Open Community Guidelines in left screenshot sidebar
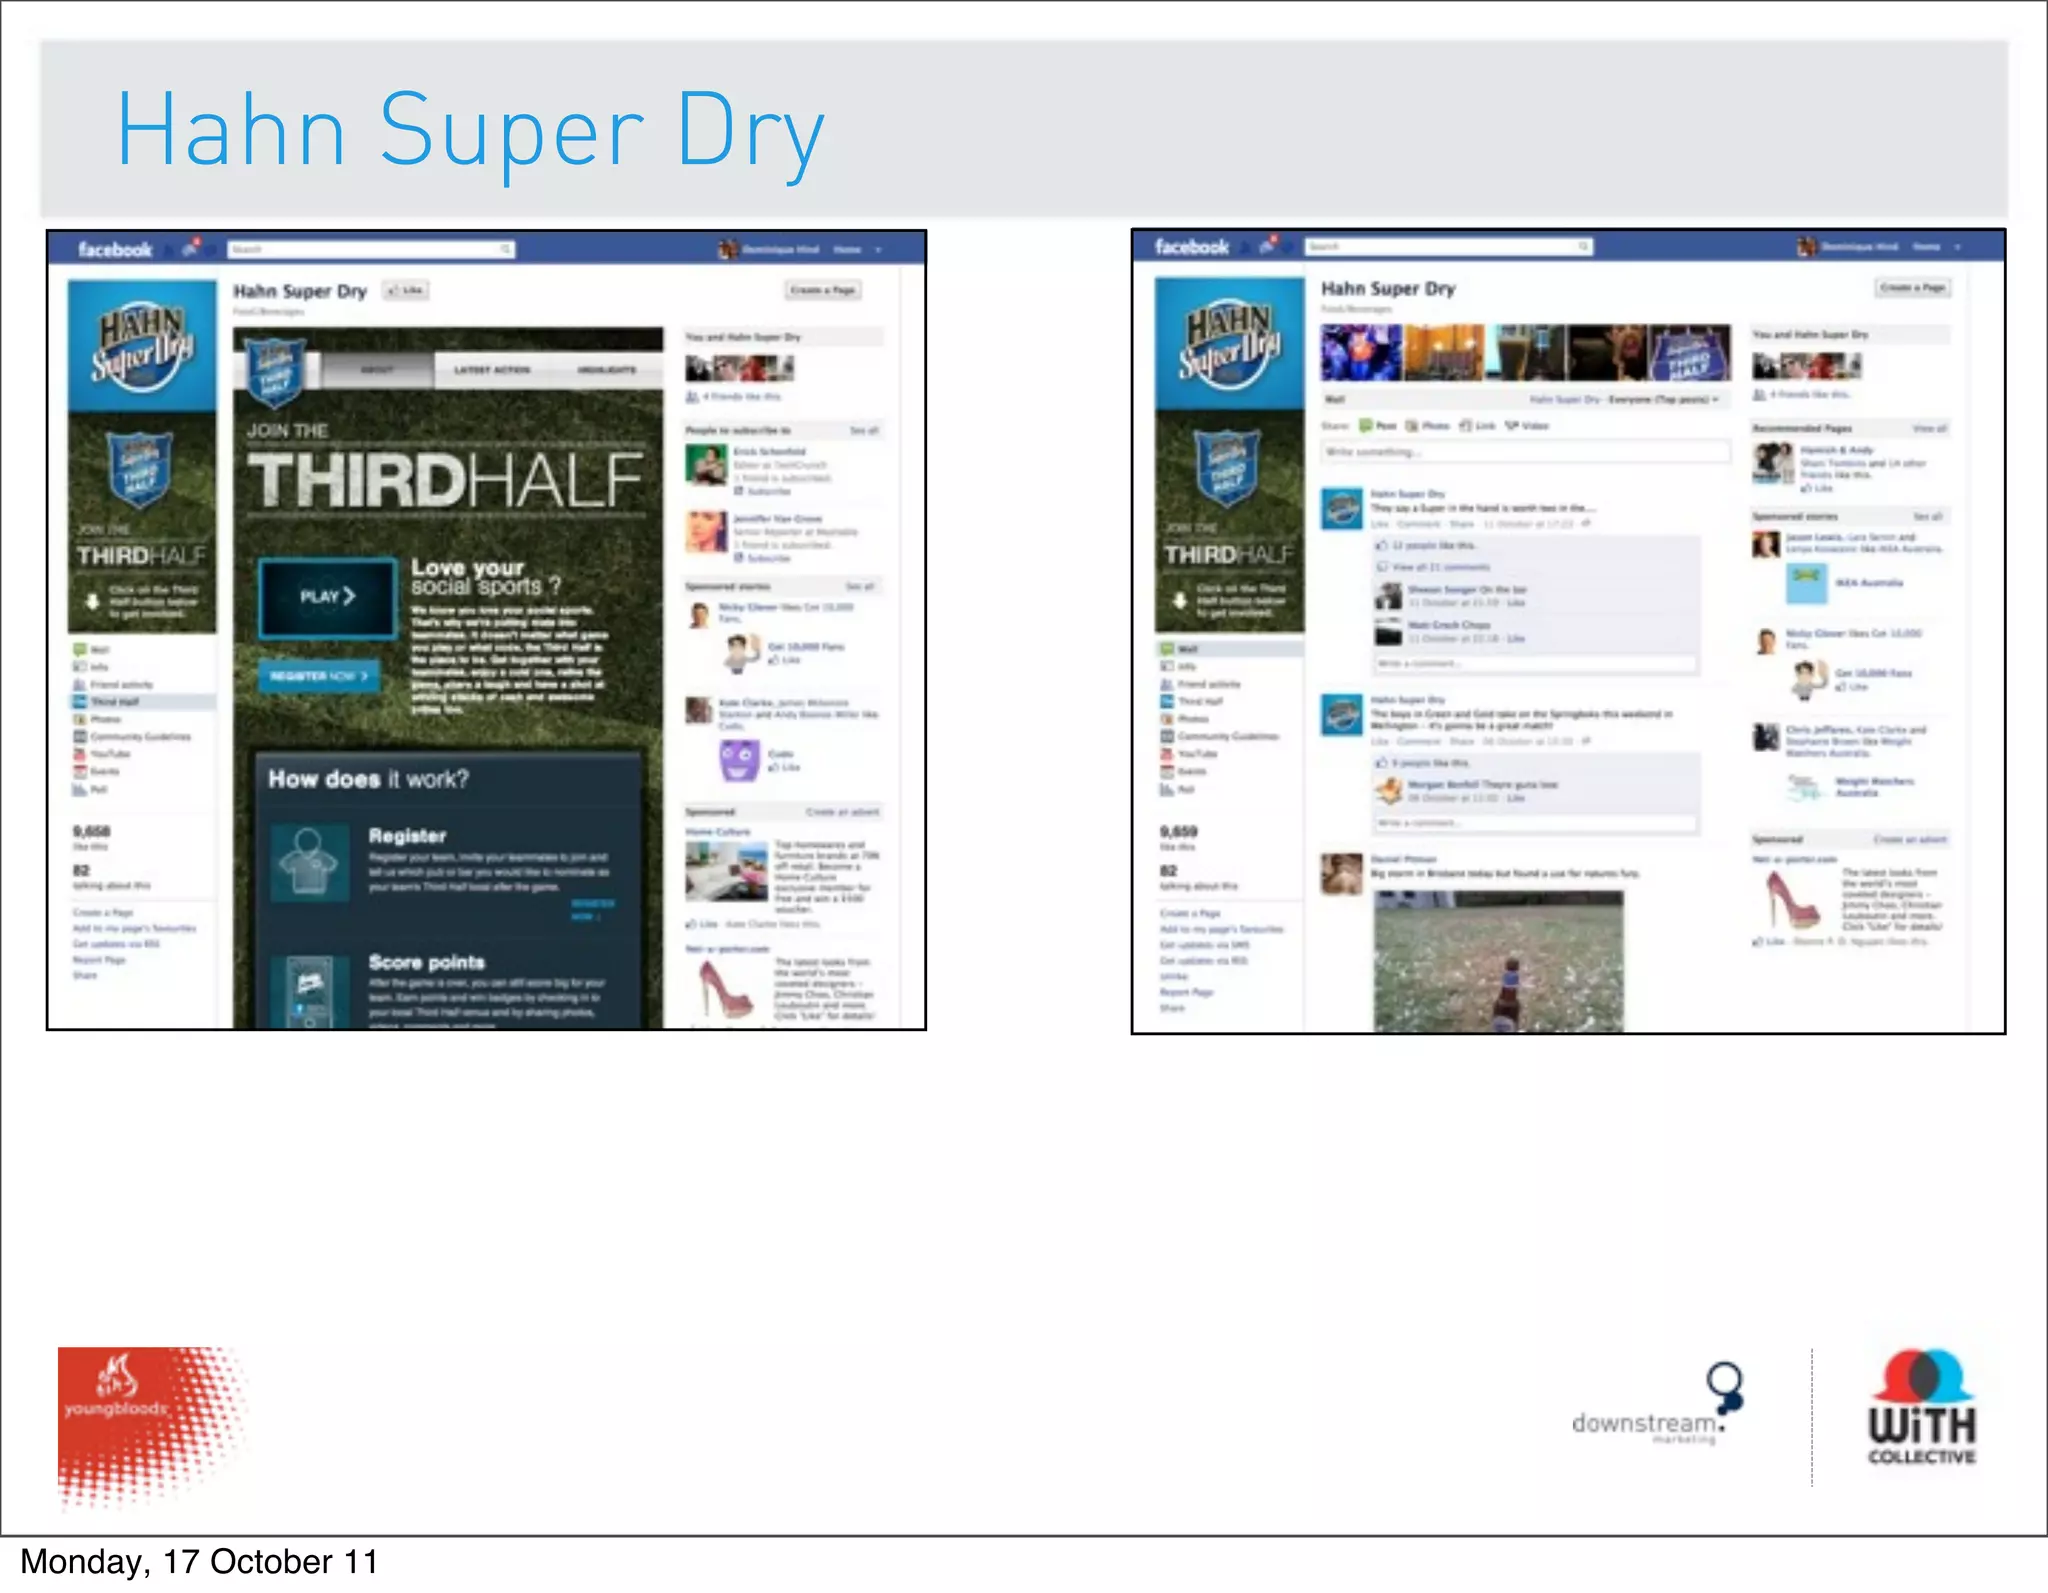 pyautogui.click(x=140, y=737)
